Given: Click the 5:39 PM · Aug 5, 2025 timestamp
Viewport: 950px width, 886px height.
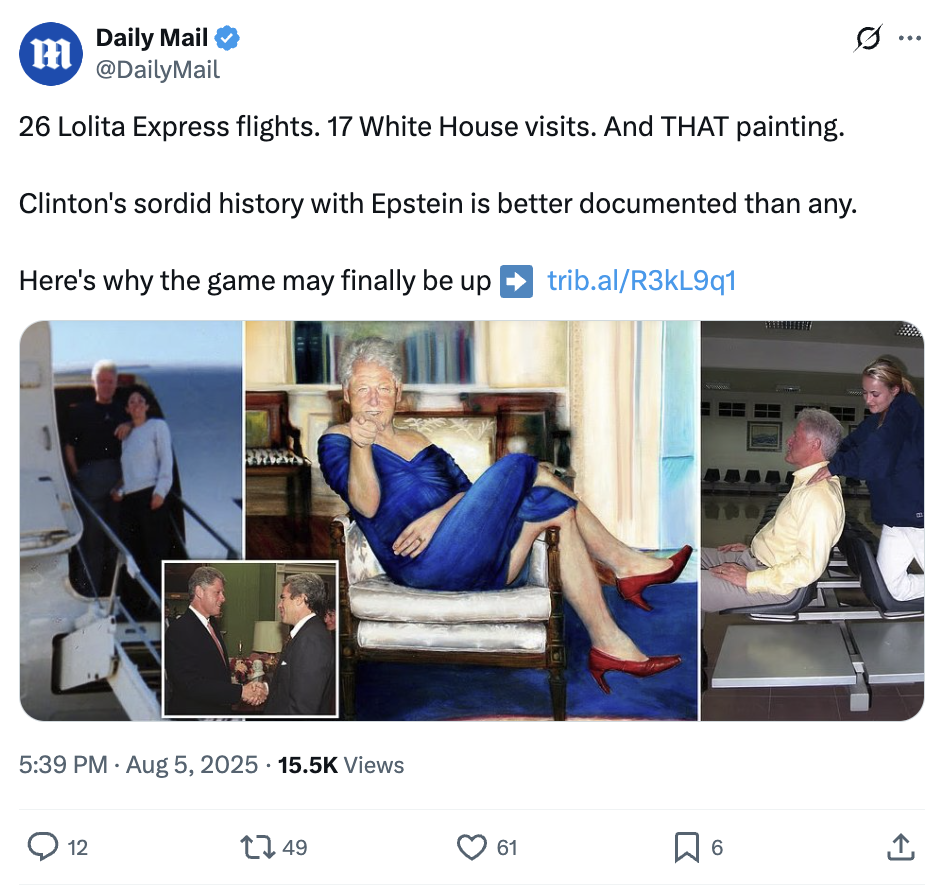Looking at the screenshot, I should [138, 765].
